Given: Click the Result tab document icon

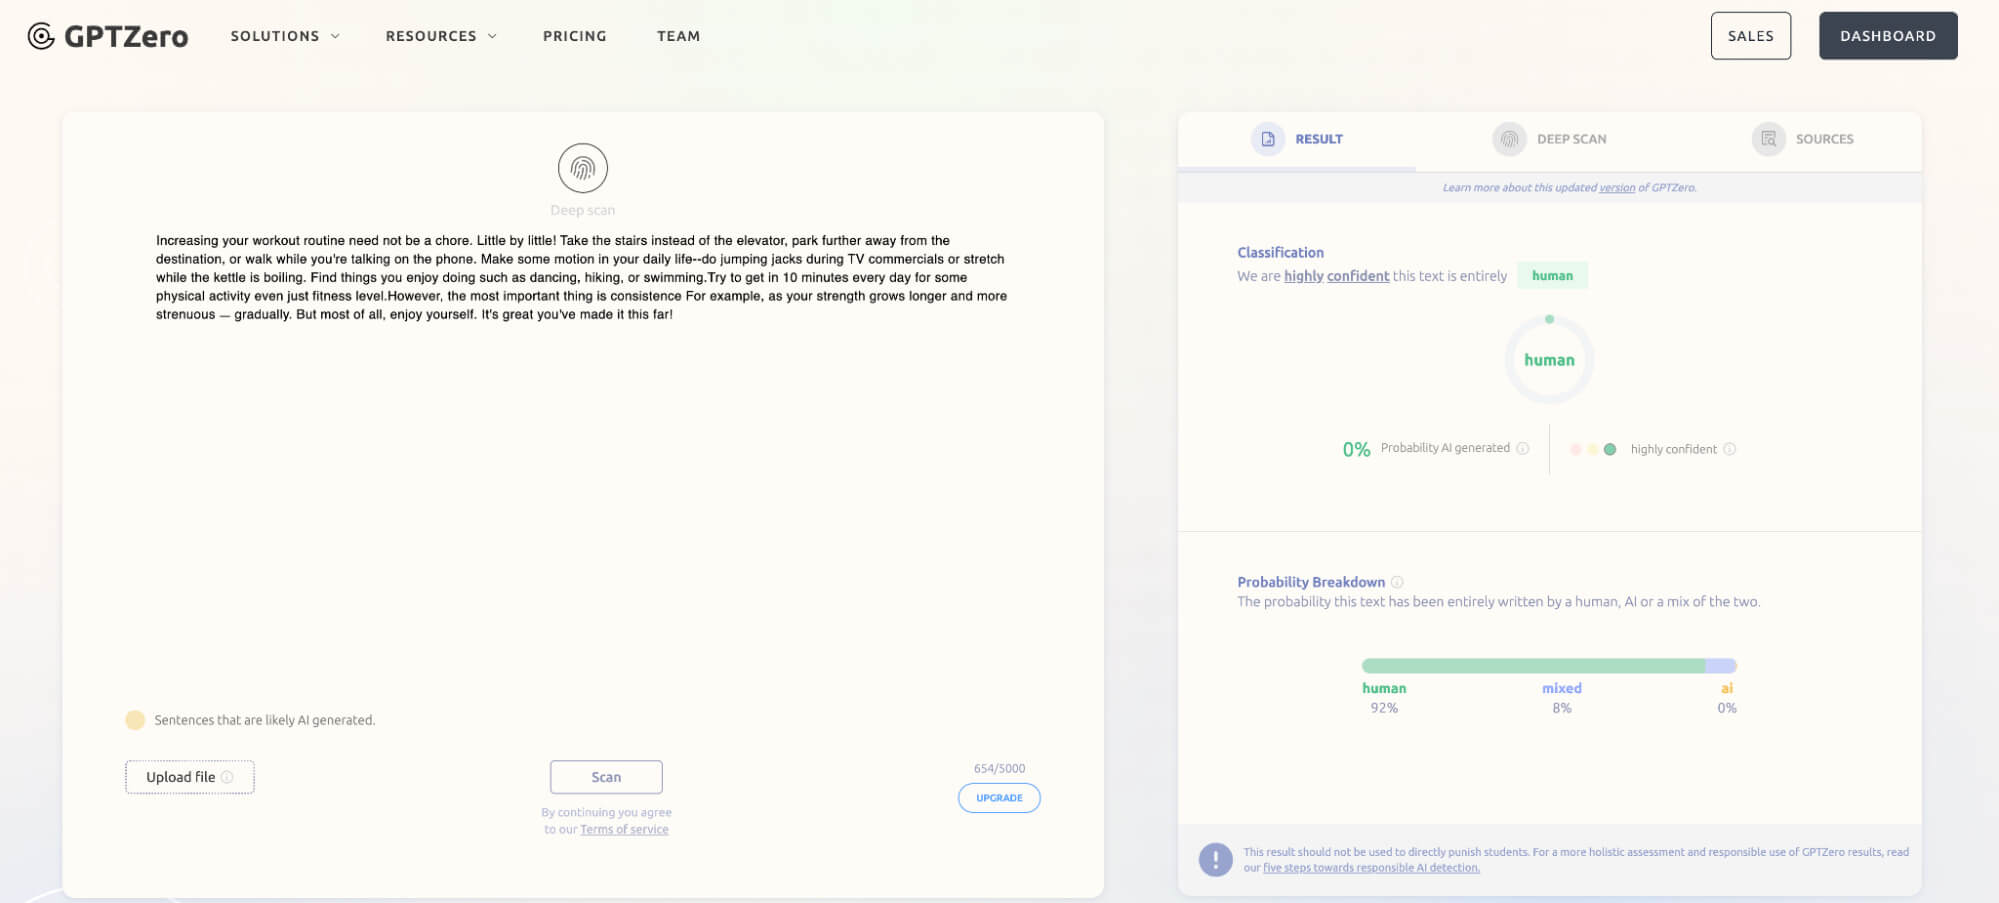Looking at the screenshot, I should click(x=1267, y=139).
